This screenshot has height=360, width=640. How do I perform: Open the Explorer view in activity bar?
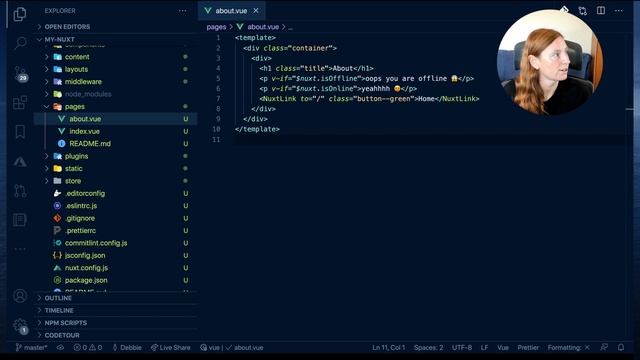pyautogui.click(x=20, y=14)
